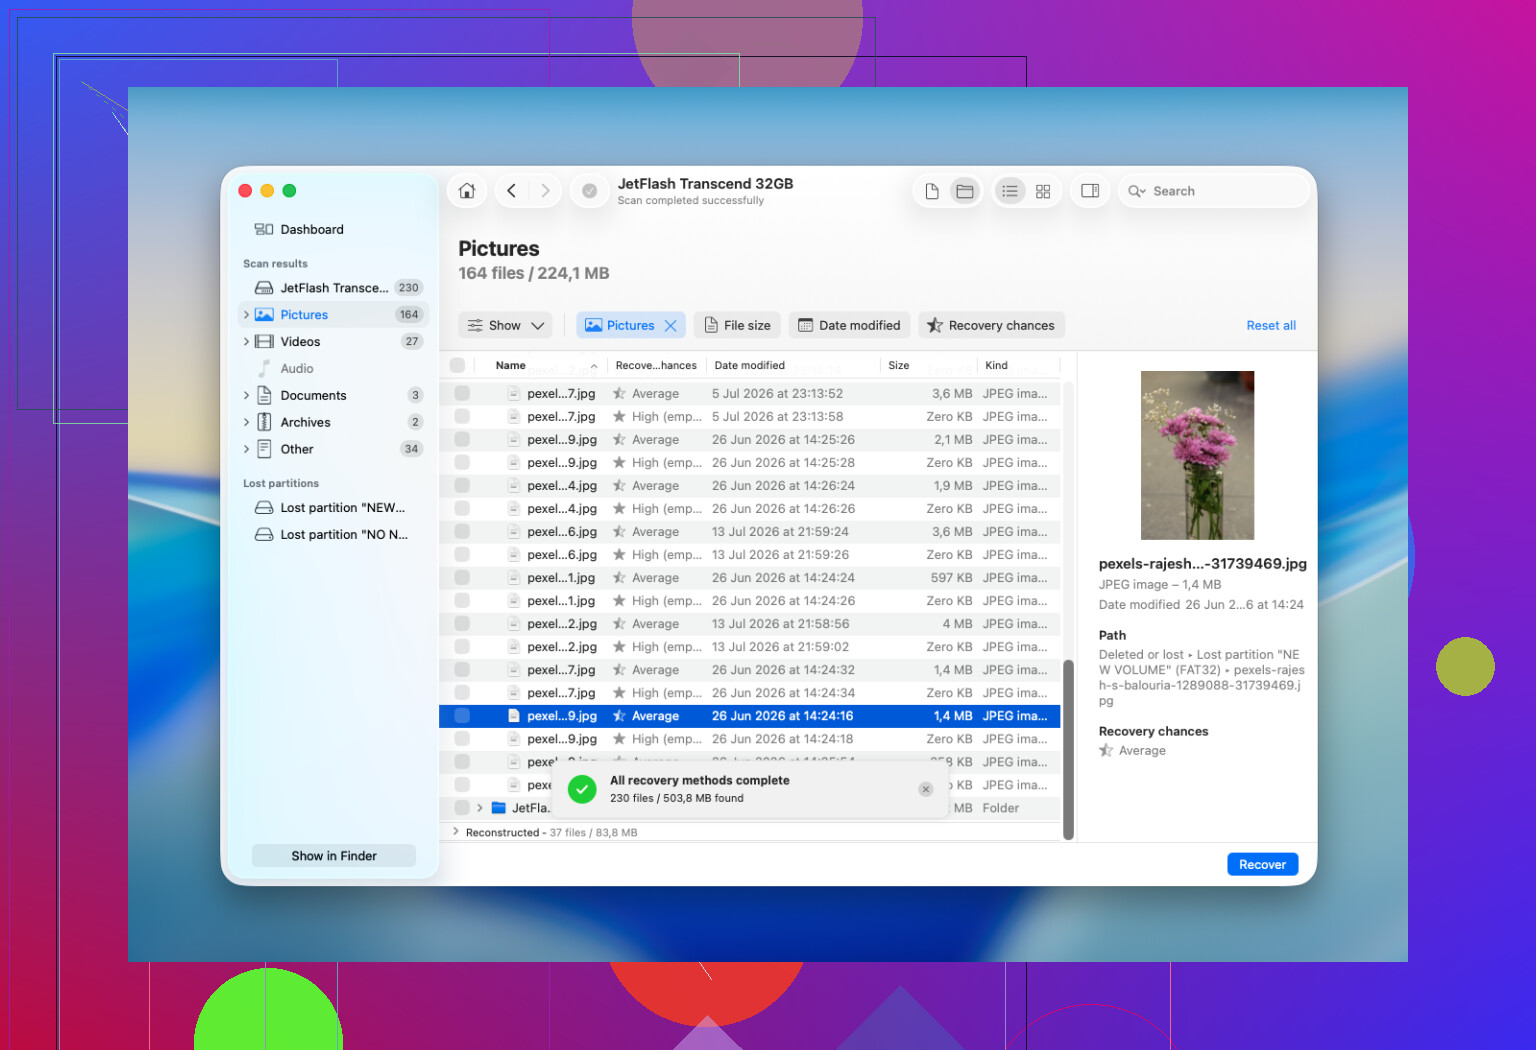Go to the Home screen icon

click(x=466, y=191)
